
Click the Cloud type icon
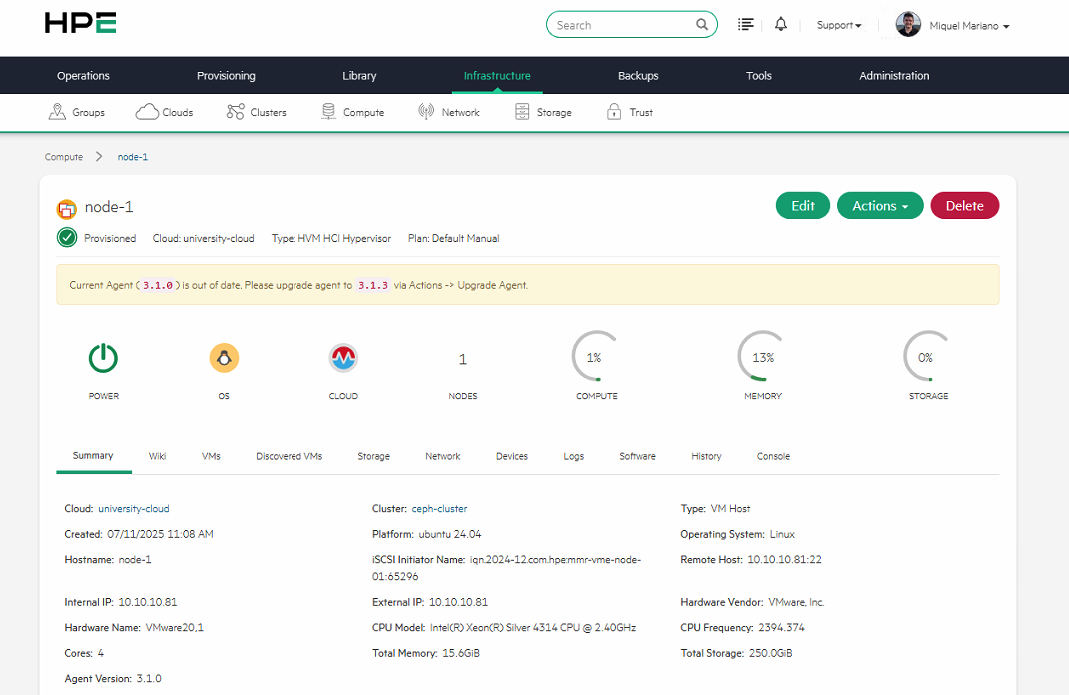click(x=343, y=358)
